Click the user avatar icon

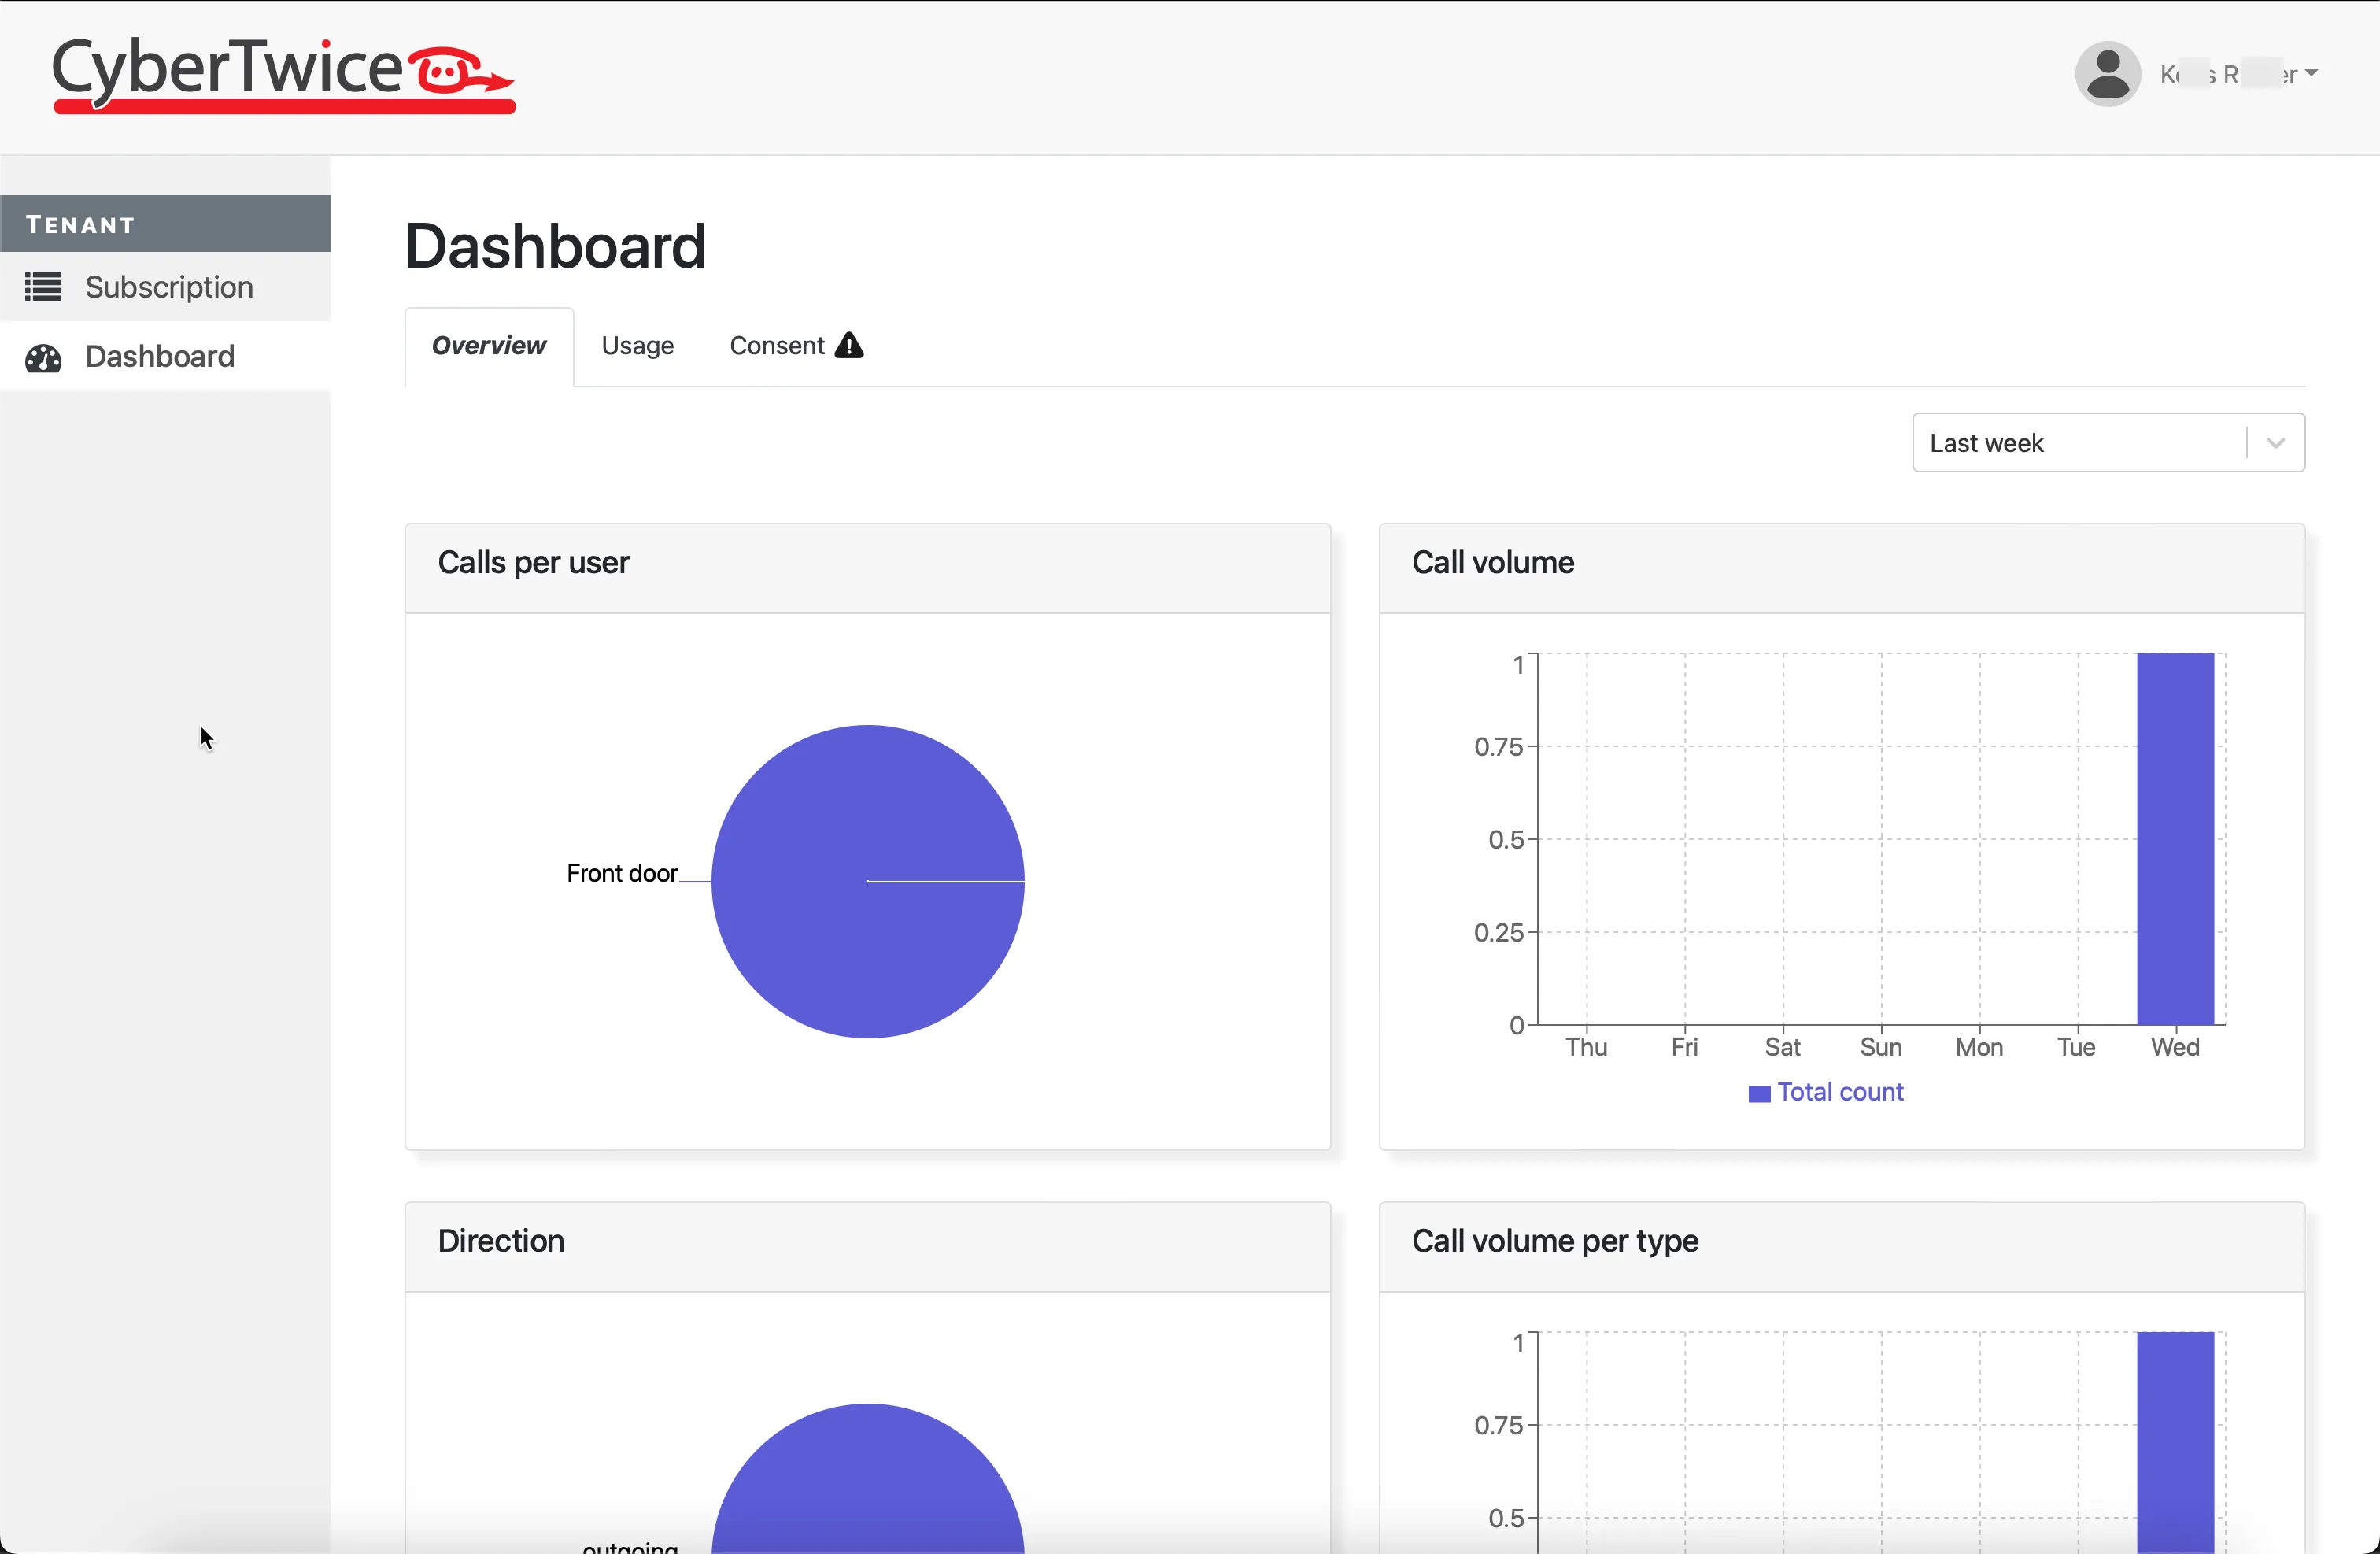tap(2107, 74)
